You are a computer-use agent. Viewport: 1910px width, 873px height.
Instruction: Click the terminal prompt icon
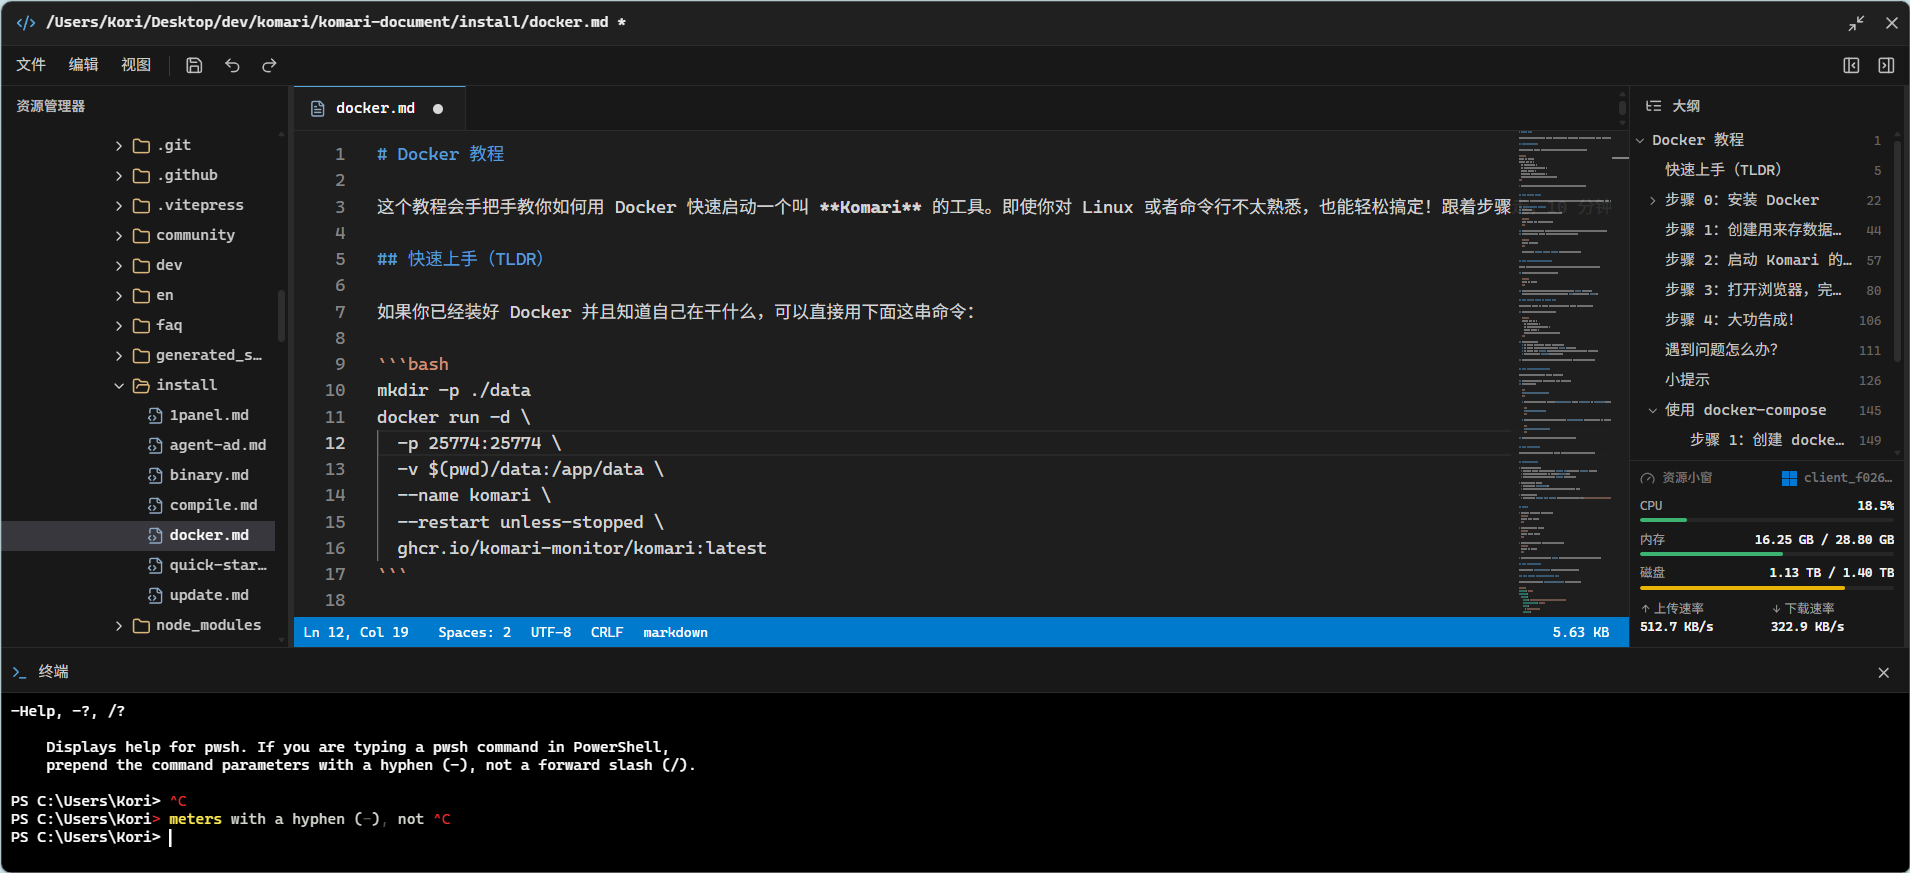tap(19, 672)
